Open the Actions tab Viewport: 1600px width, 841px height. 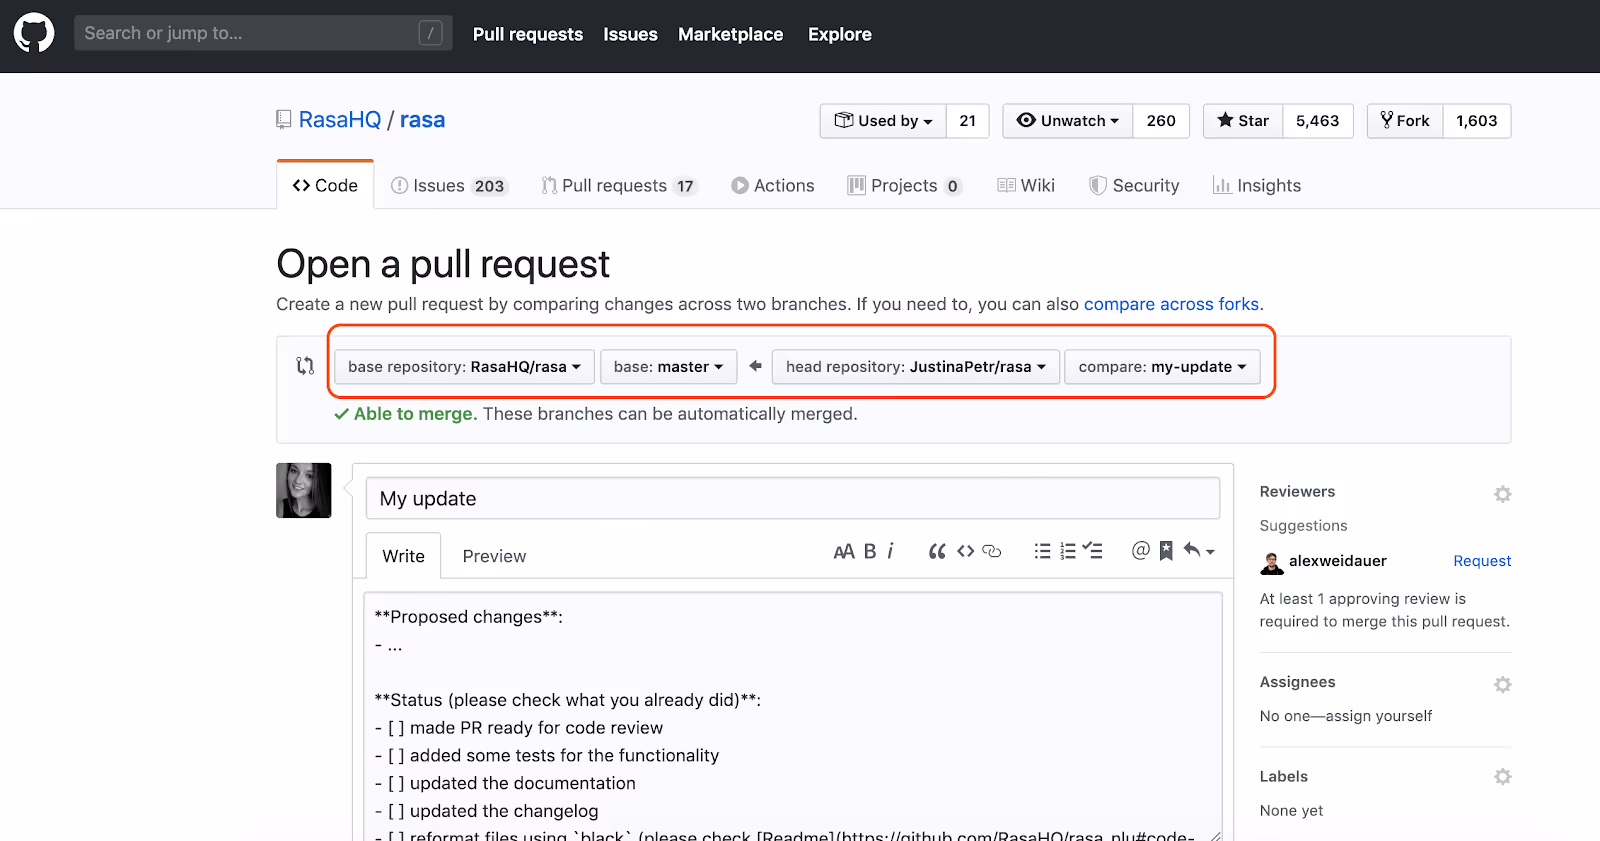(x=772, y=186)
